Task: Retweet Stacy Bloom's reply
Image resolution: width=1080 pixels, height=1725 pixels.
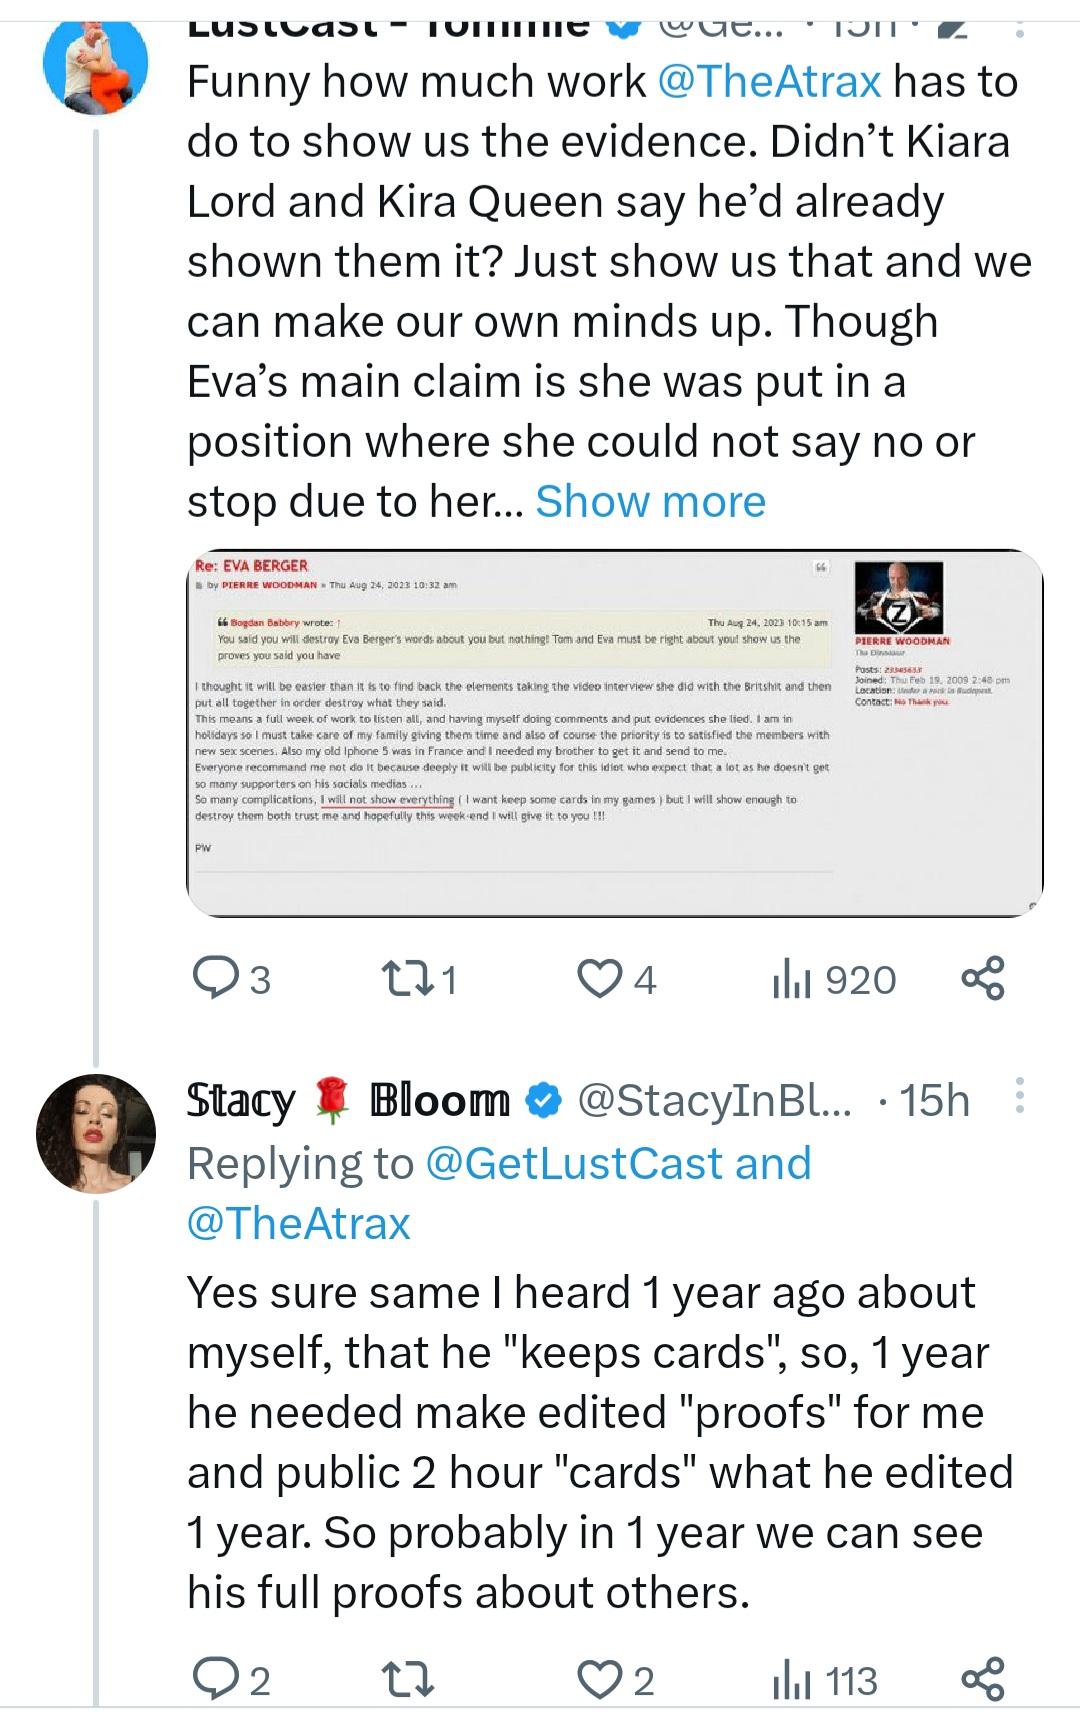Action: tap(408, 1680)
